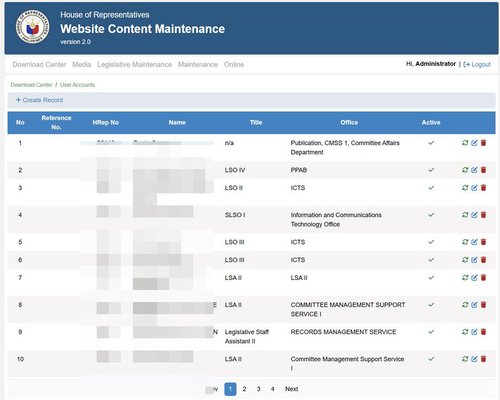Delete the Records Management Service row

[x=483, y=332]
